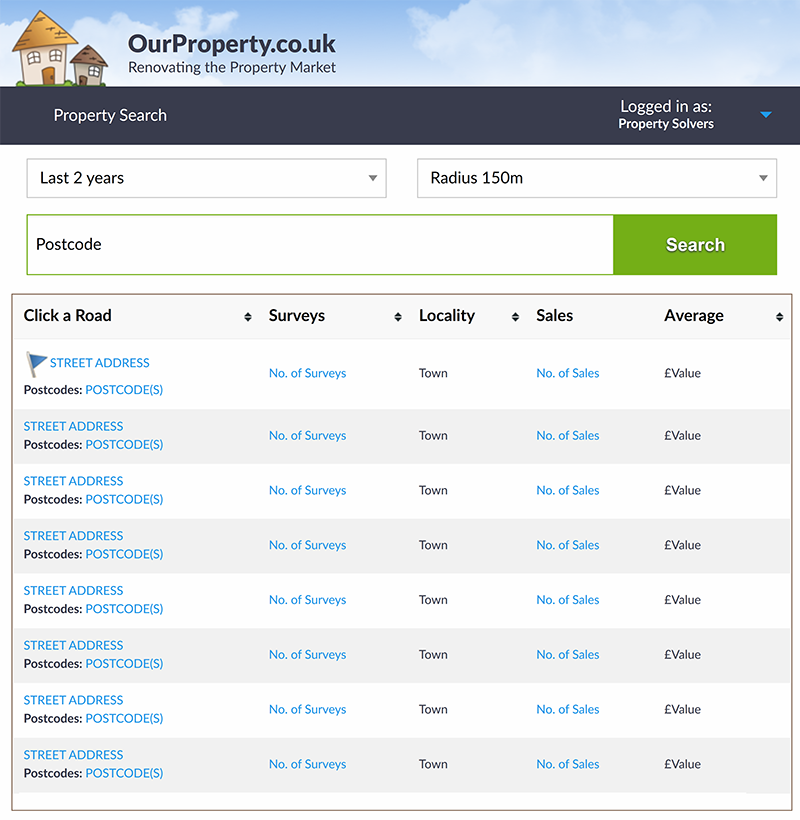The height and width of the screenshot is (820, 800).
Task: Focus the Postcode input field
Action: click(320, 244)
